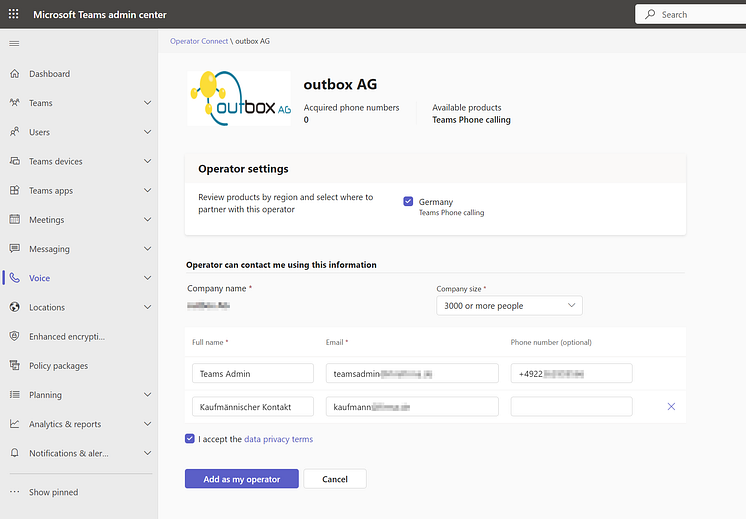Expand the Analytics & reports chevron
Image resolution: width=746 pixels, height=519 pixels.
147,424
